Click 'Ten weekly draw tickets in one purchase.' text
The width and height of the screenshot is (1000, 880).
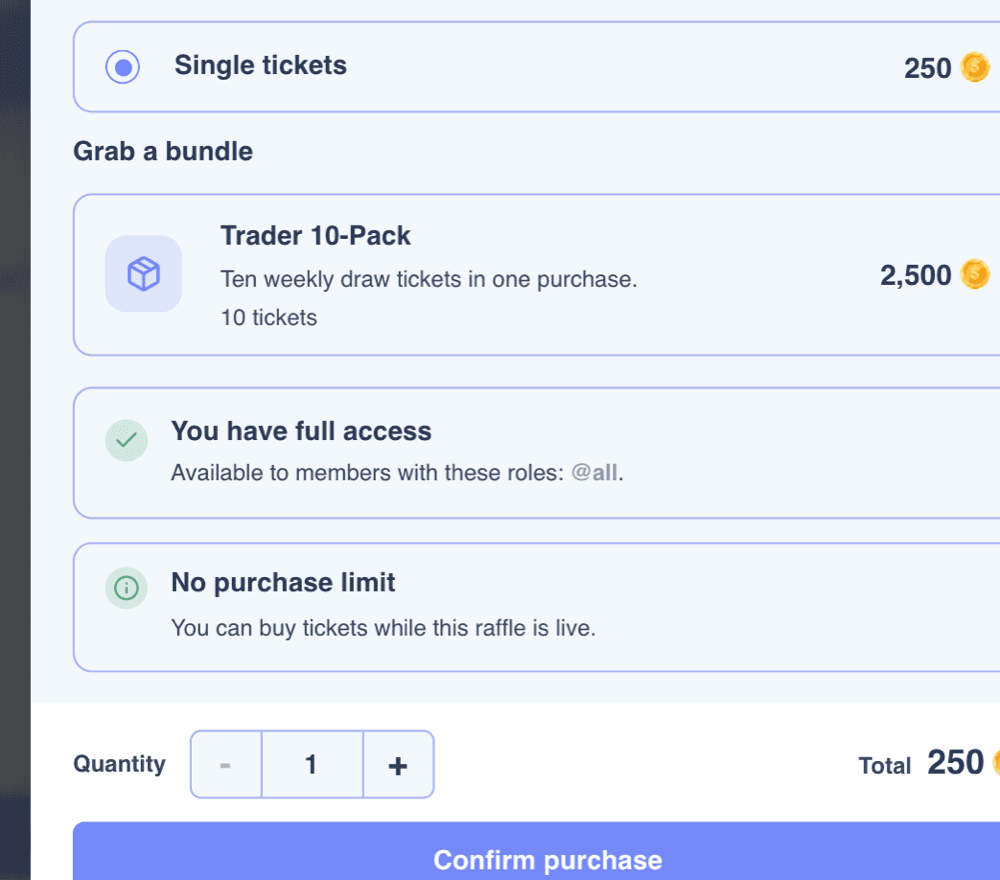(429, 279)
